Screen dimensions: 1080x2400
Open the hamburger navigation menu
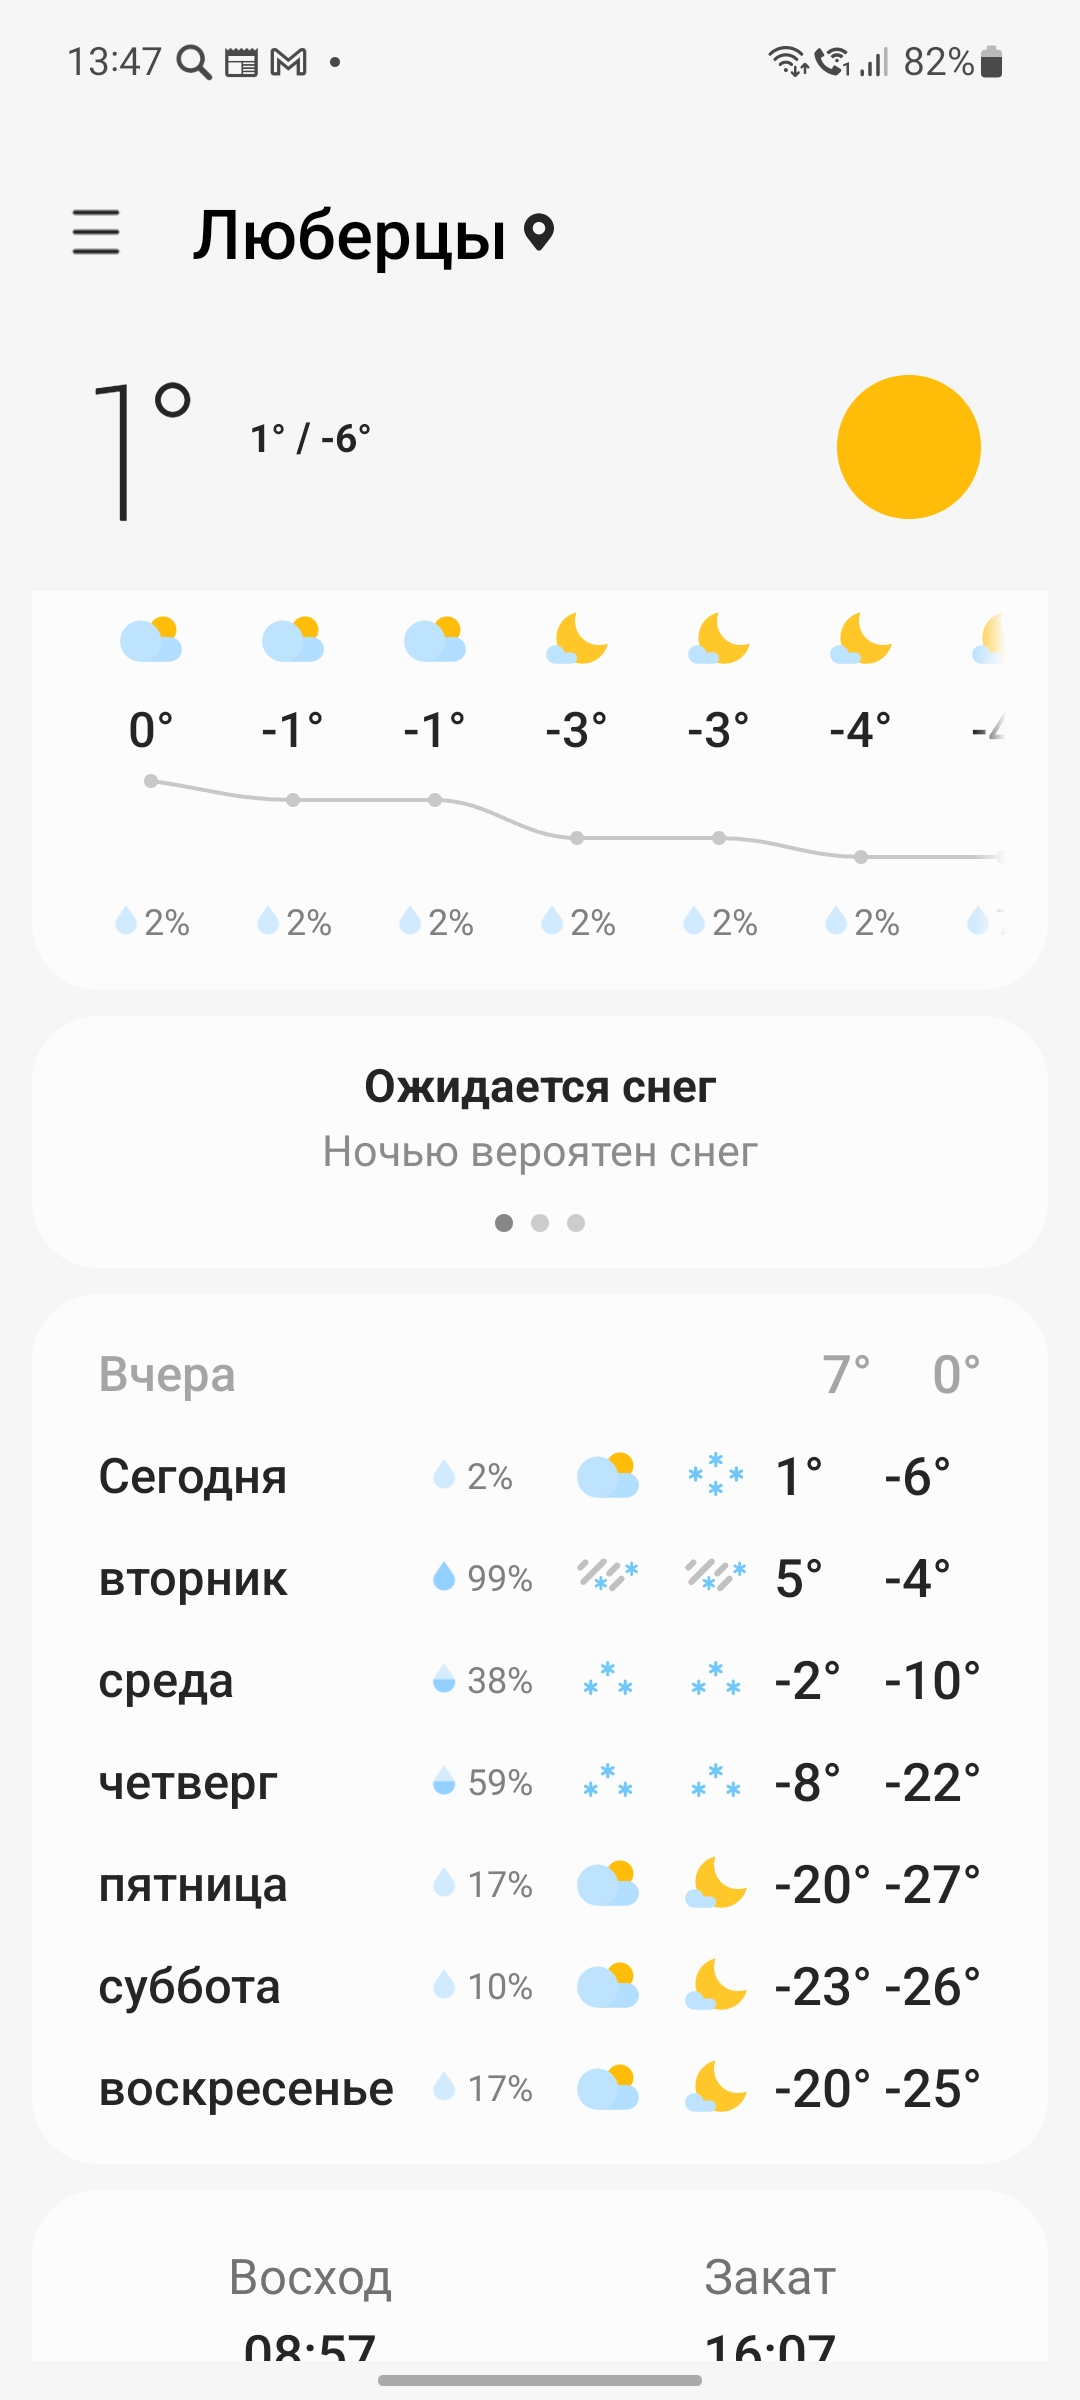coord(96,232)
